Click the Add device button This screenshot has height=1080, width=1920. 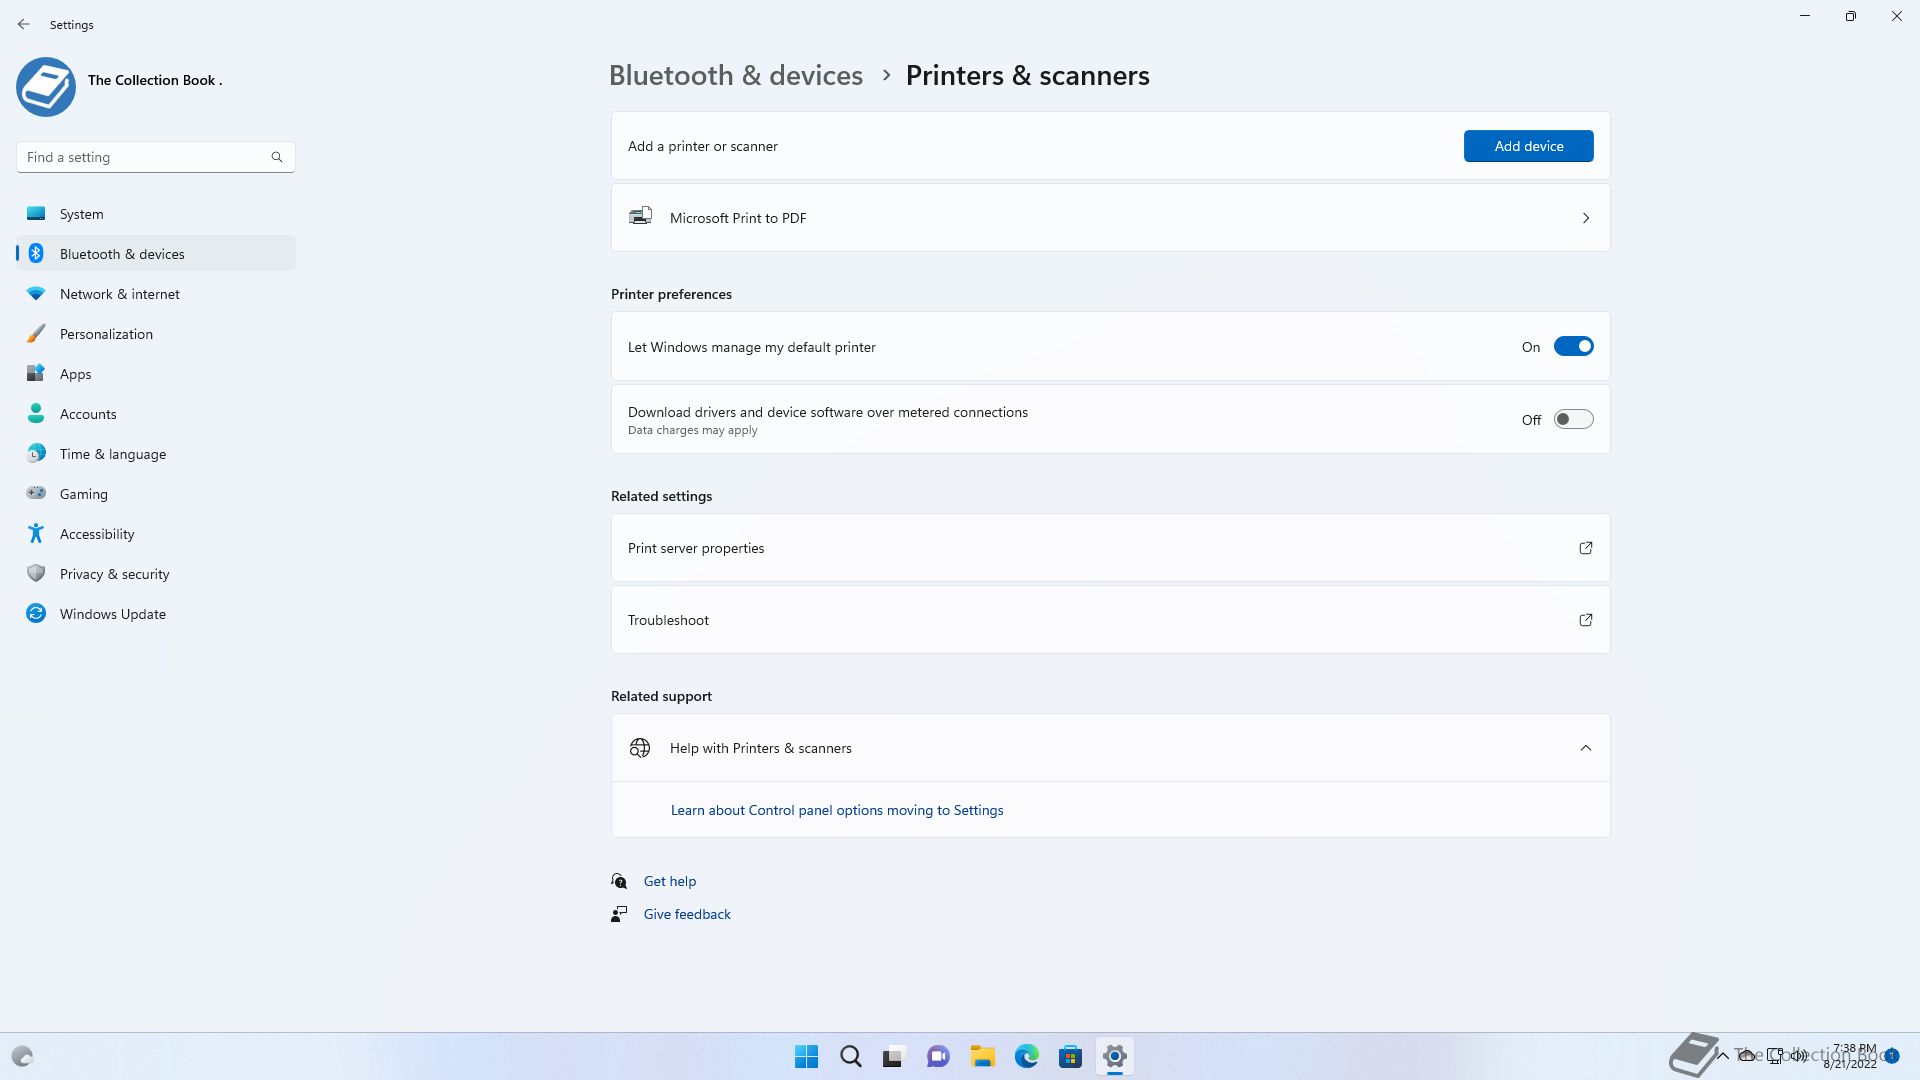[1528, 146]
